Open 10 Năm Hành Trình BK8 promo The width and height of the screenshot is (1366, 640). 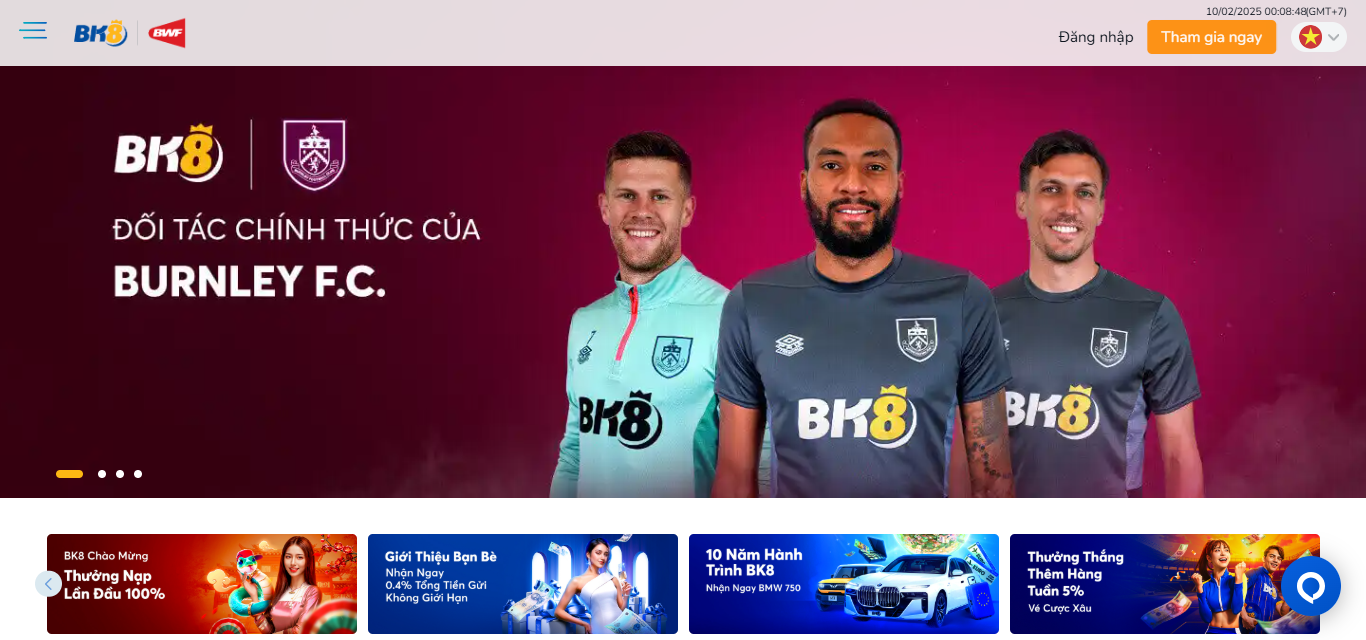coord(844,584)
